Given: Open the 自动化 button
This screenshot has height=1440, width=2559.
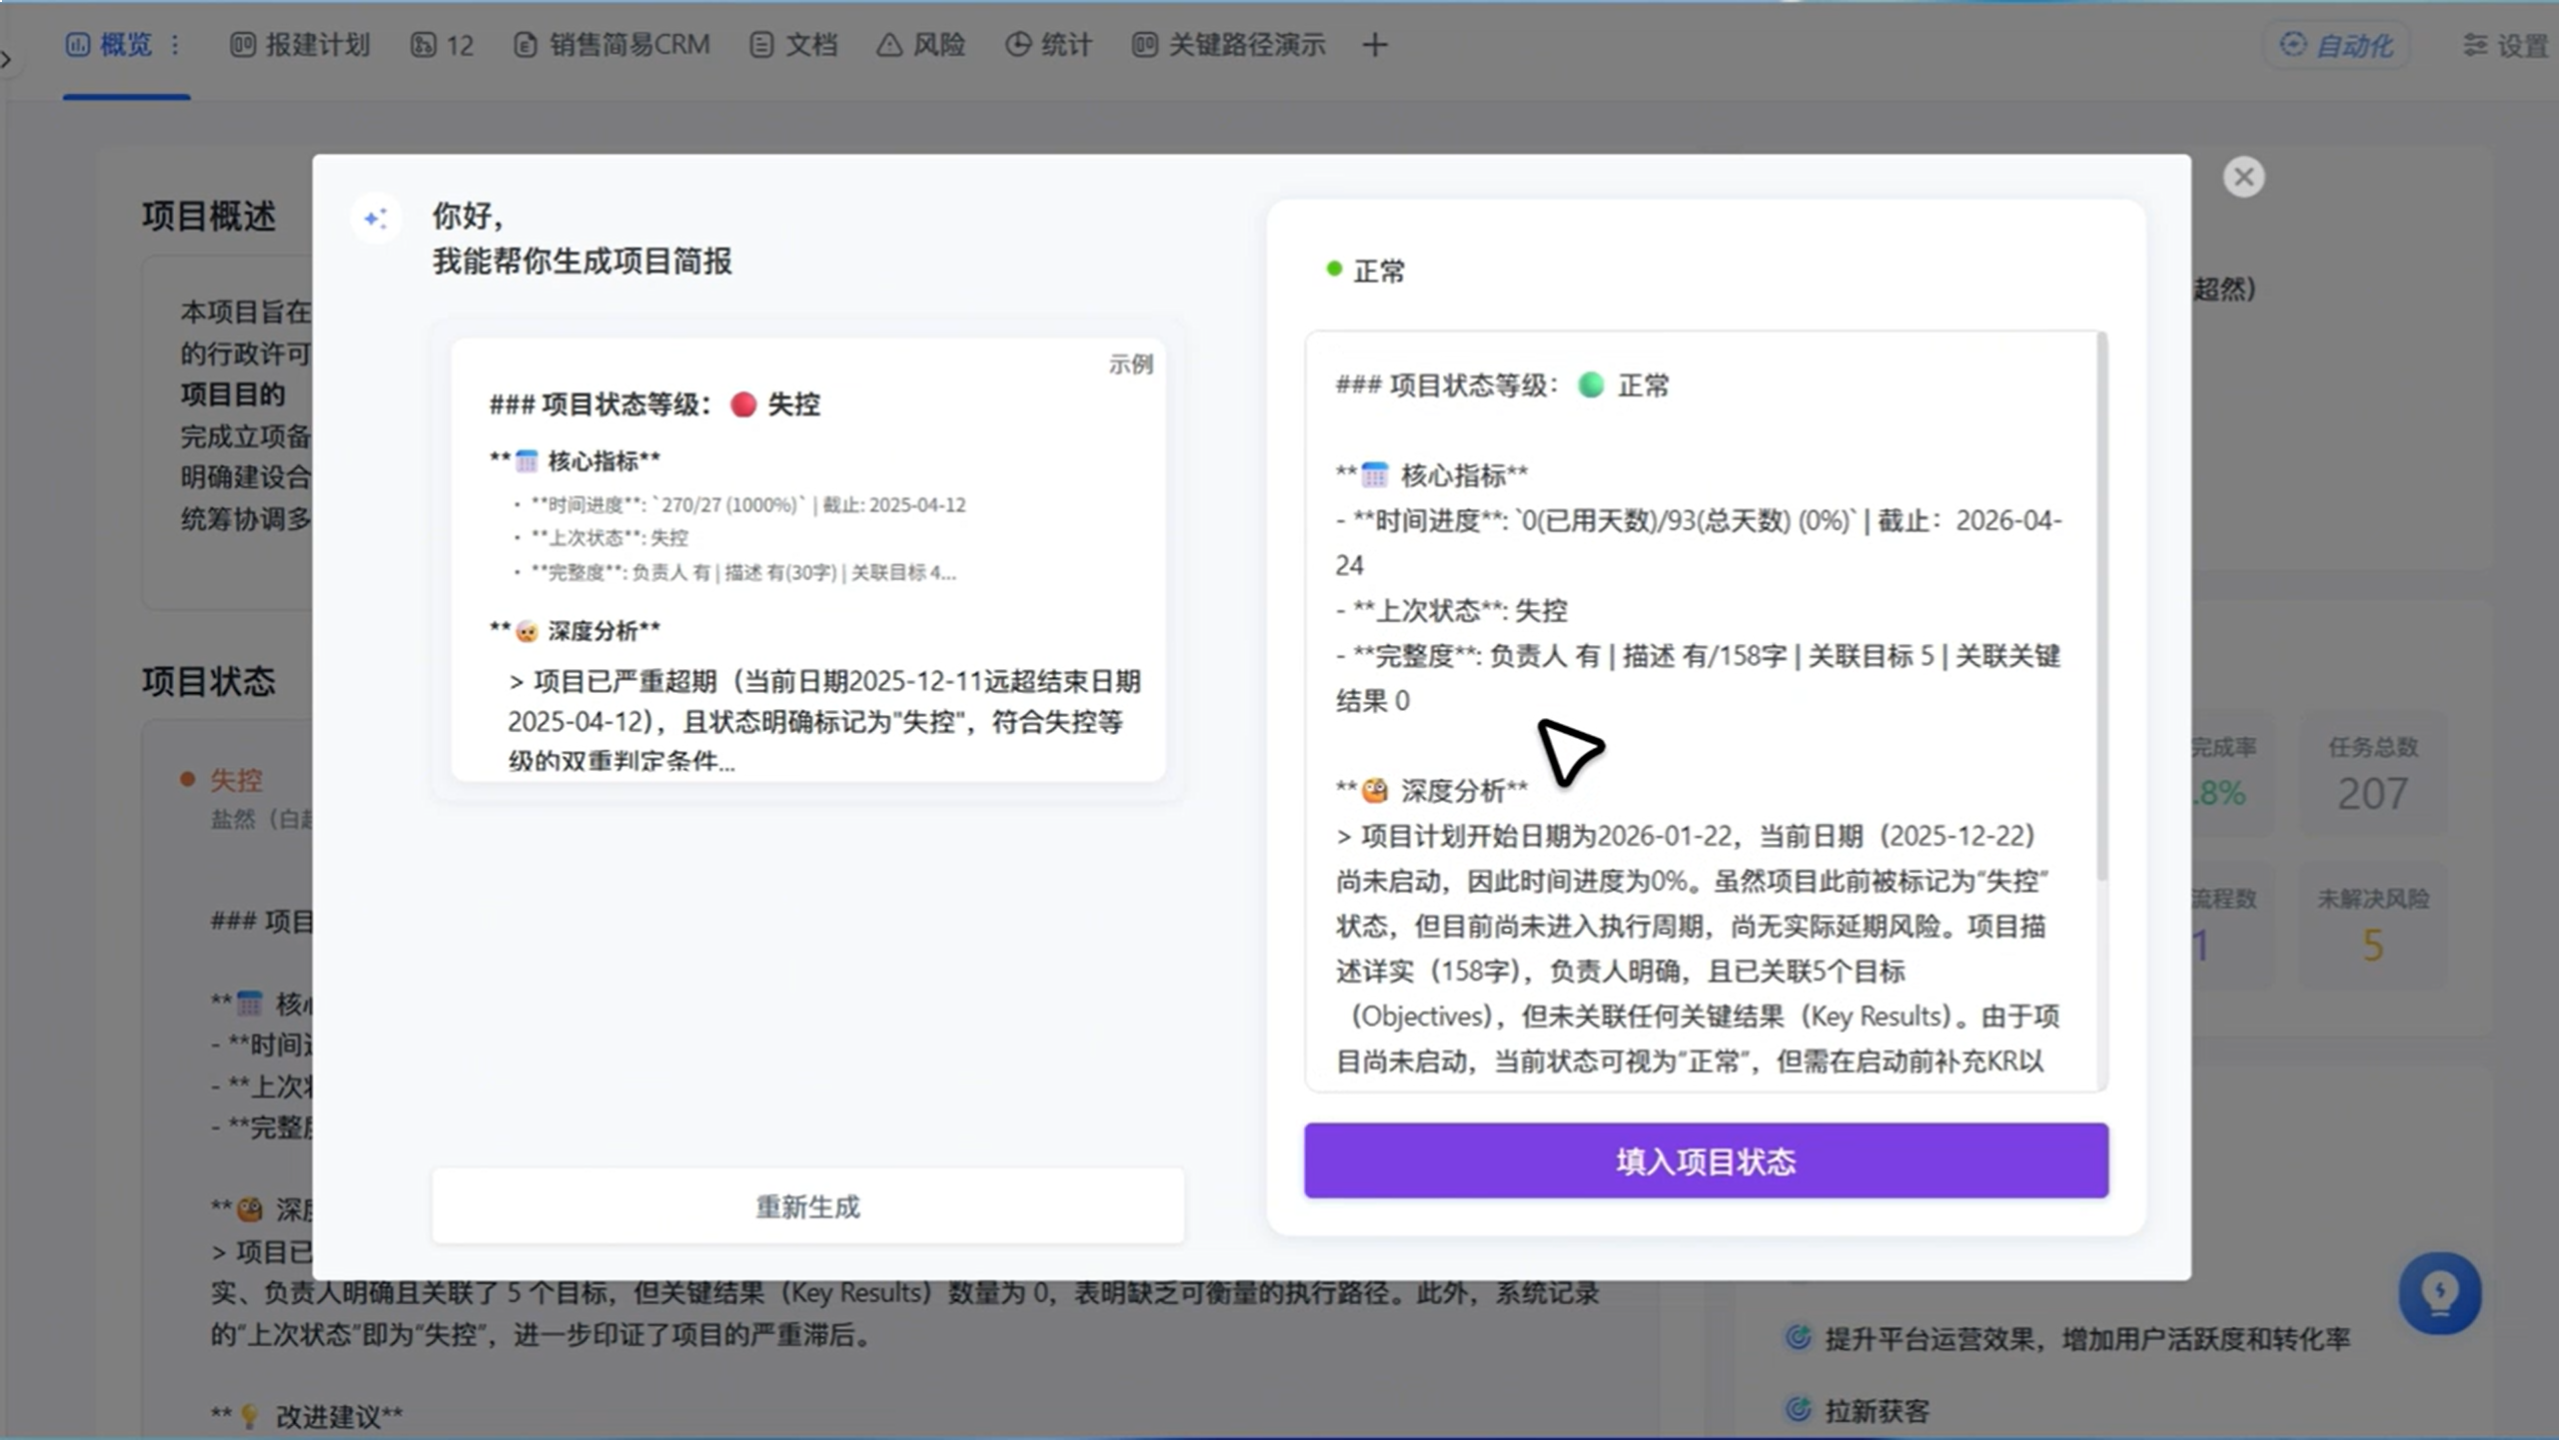Looking at the screenshot, I should pyautogui.click(x=2336, y=45).
